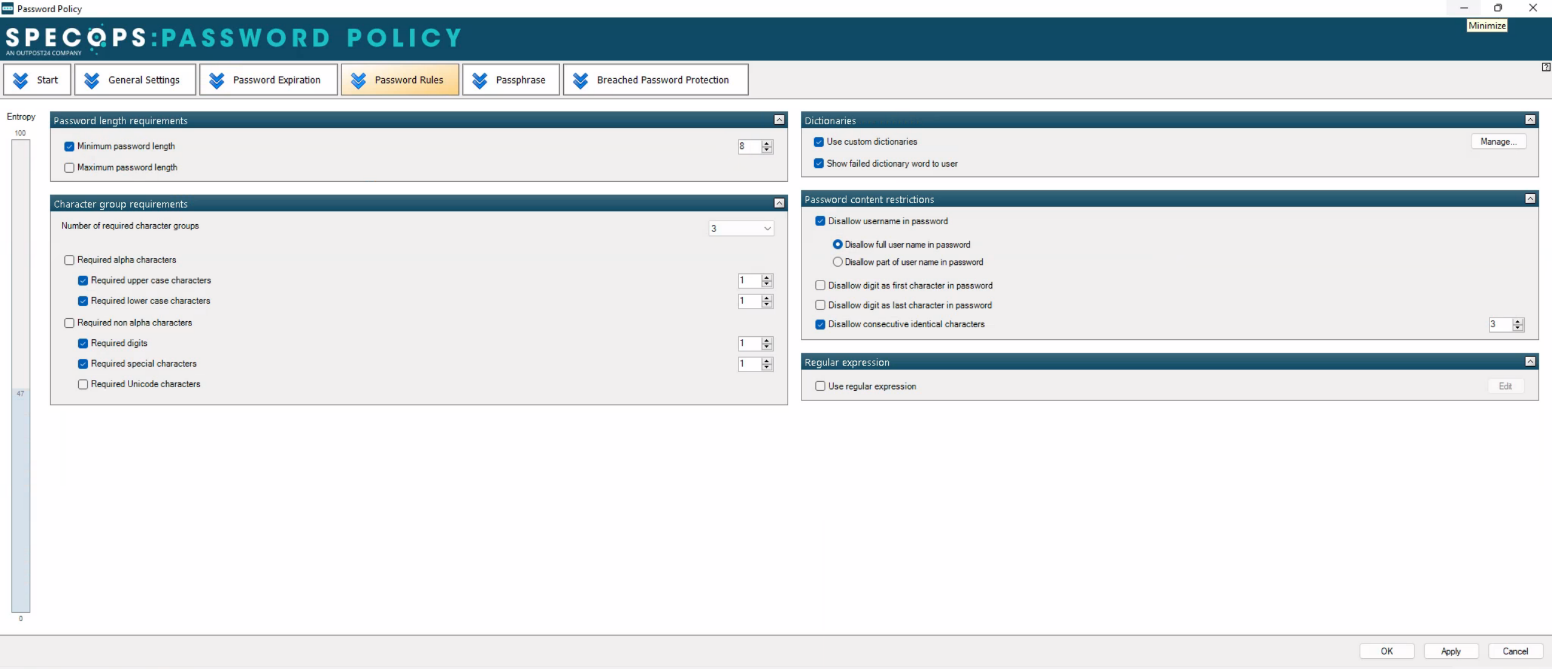Screen dimensions: 1552x669
Task: Collapse the Dictionaries section
Action: point(1530,120)
